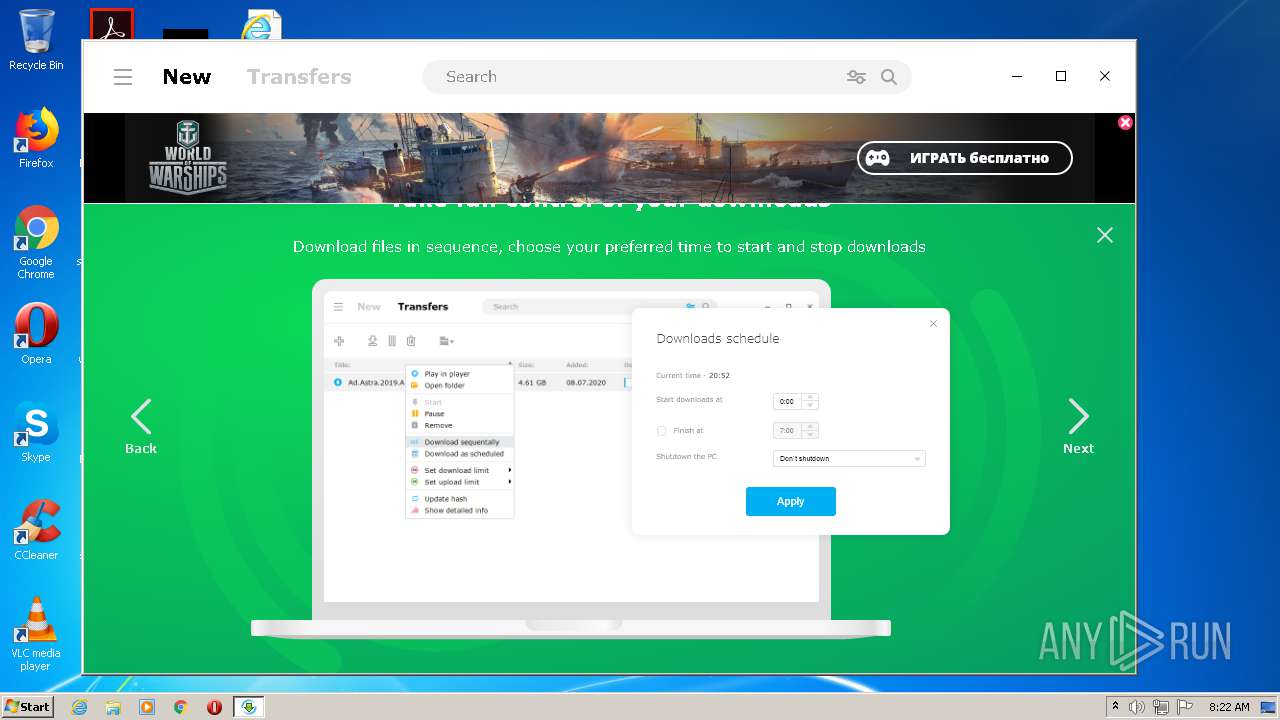Viewport: 1280px width, 720px height.
Task: Minimize the MediaGet window
Action: pos(1017,76)
